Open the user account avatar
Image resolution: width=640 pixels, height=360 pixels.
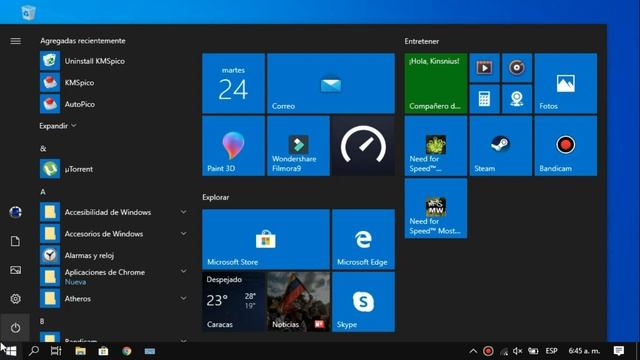pos(16,212)
